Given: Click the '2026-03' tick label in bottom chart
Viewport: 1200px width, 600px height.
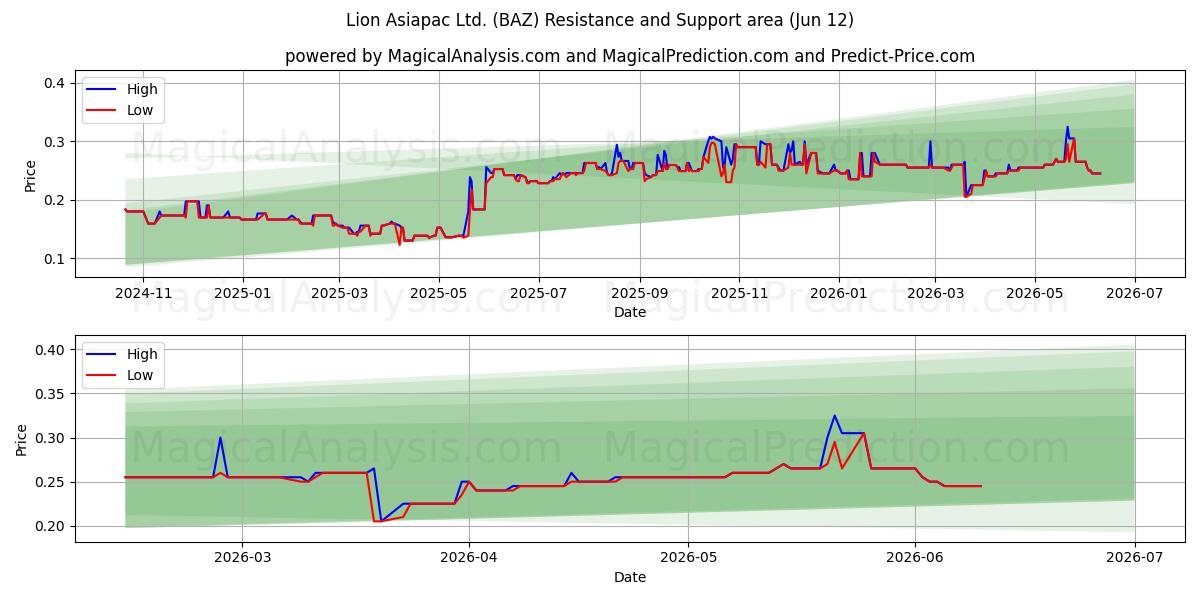Looking at the screenshot, I should 243,559.
